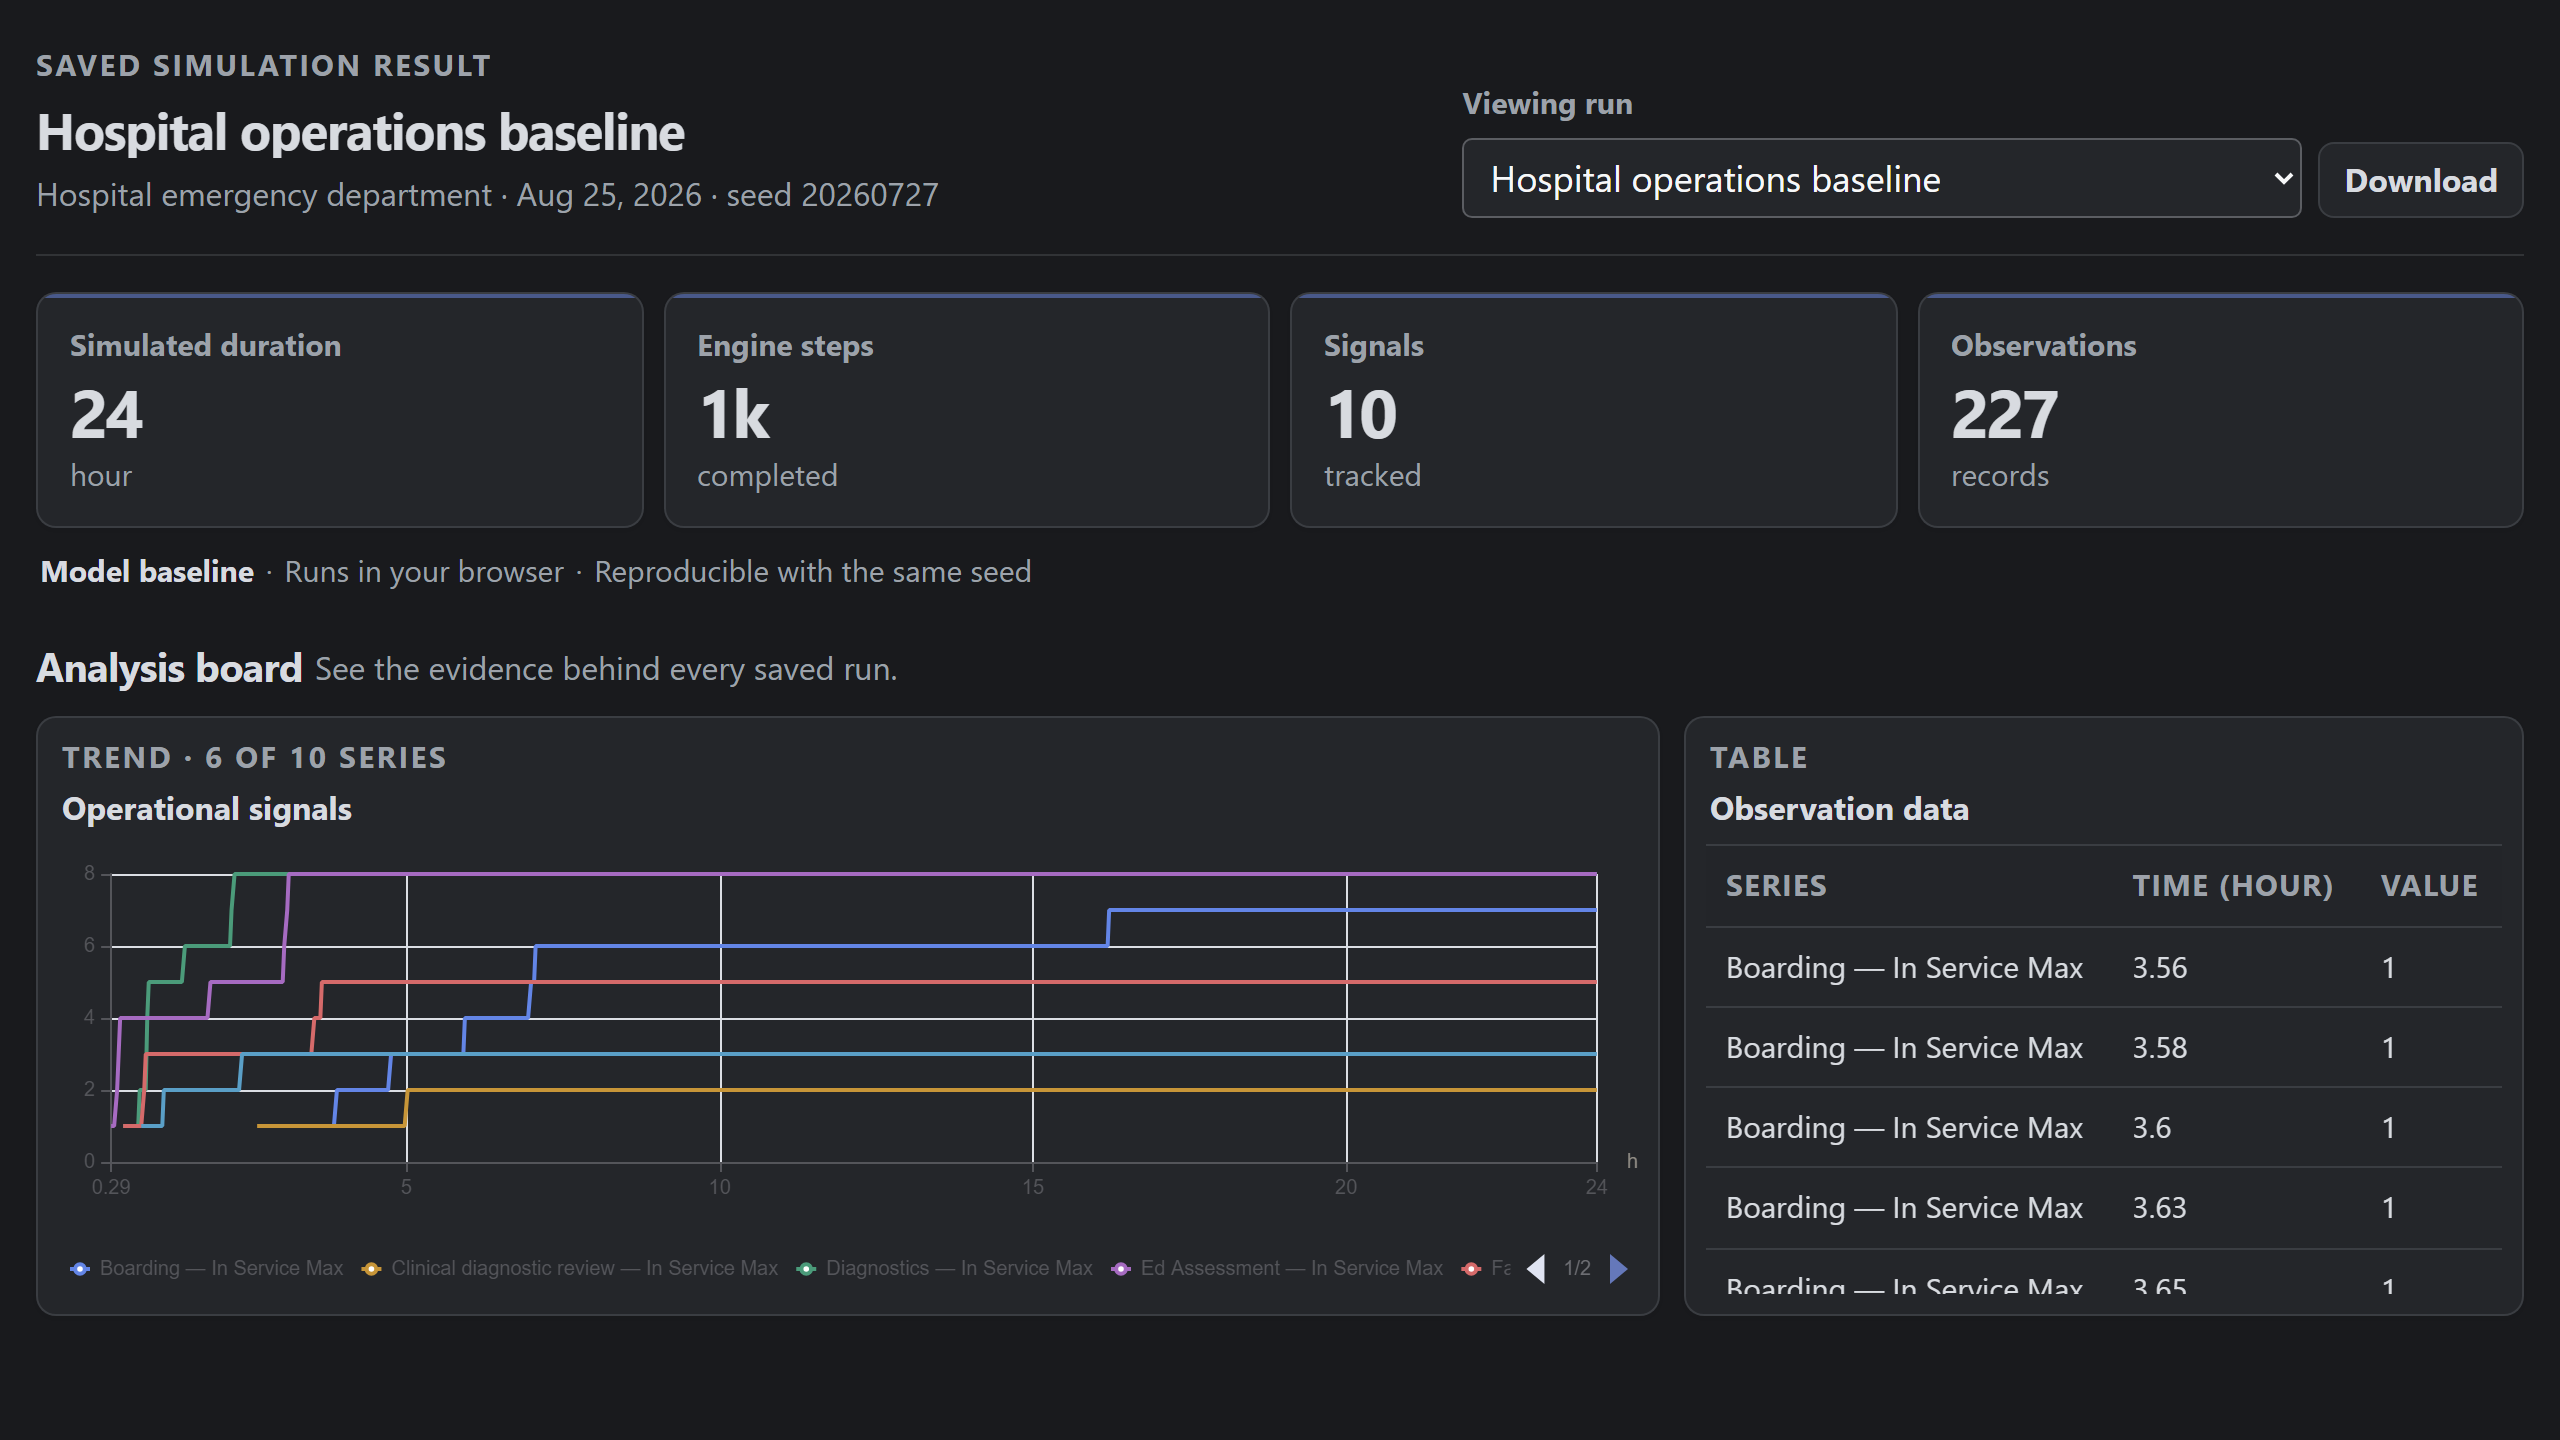This screenshot has height=1440, width=2560.
Task: Click table row with time 3.58
Action: pos(2104,1048)
